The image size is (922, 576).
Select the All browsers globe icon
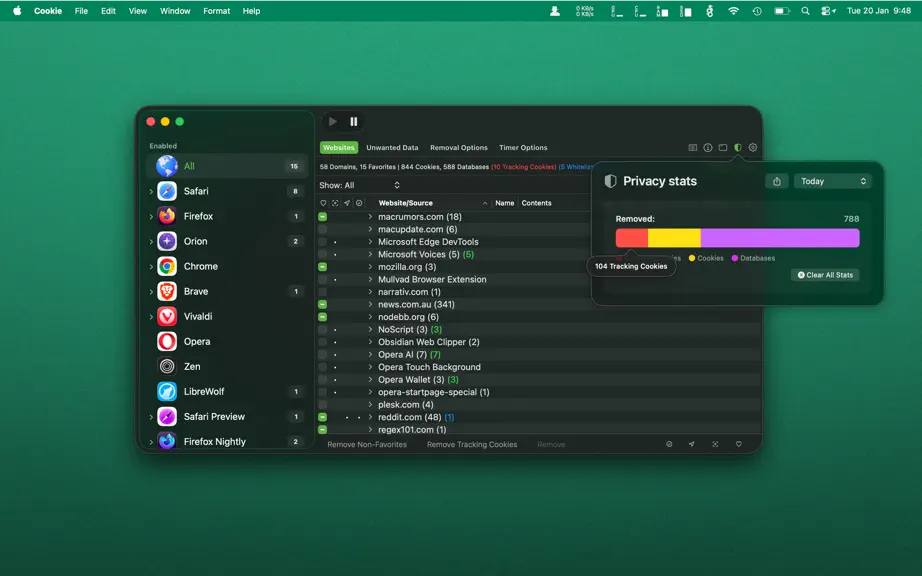point(167,166)
